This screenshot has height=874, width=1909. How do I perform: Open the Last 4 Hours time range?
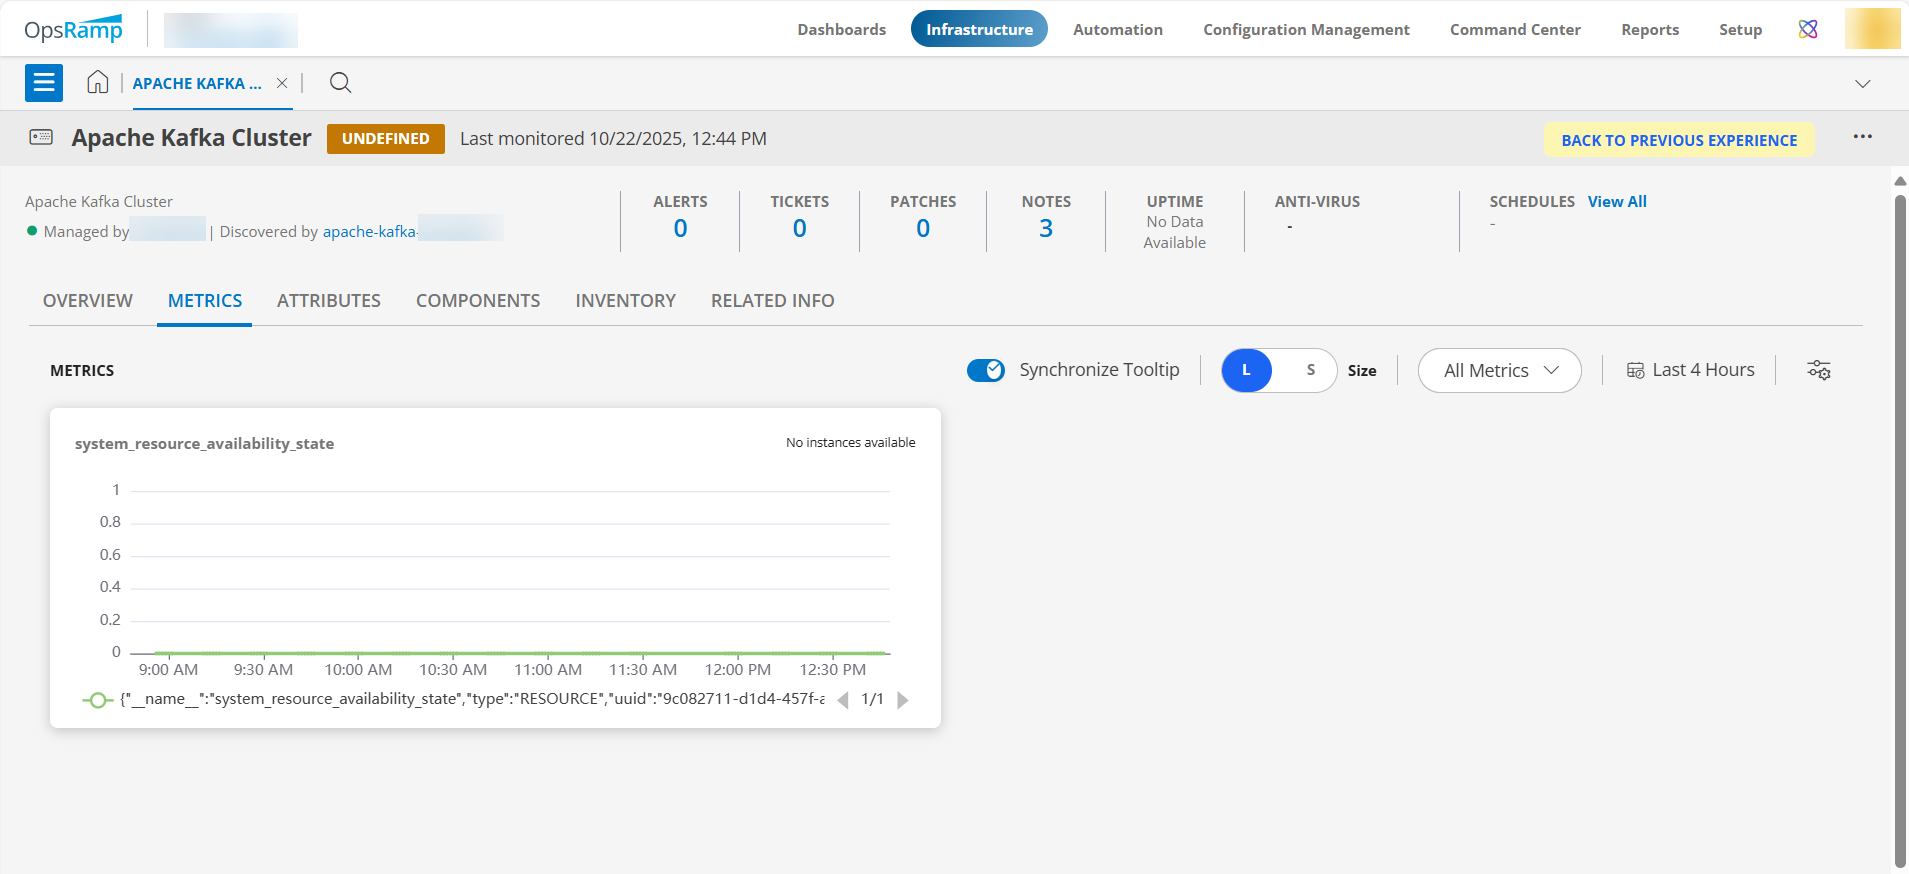click(1691, 371)
